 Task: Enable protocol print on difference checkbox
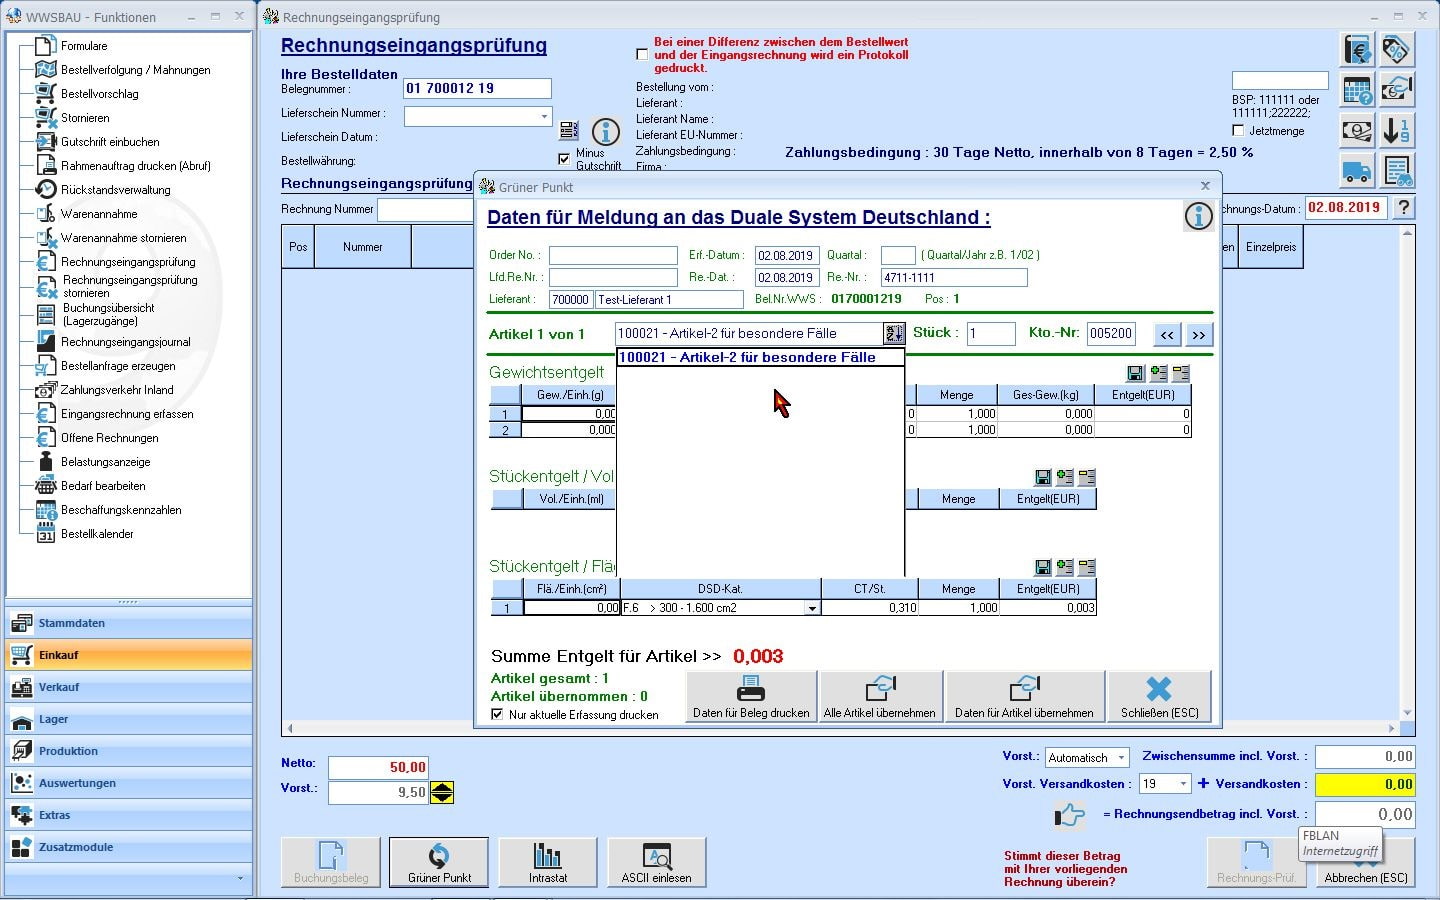[x=642, y=55]
